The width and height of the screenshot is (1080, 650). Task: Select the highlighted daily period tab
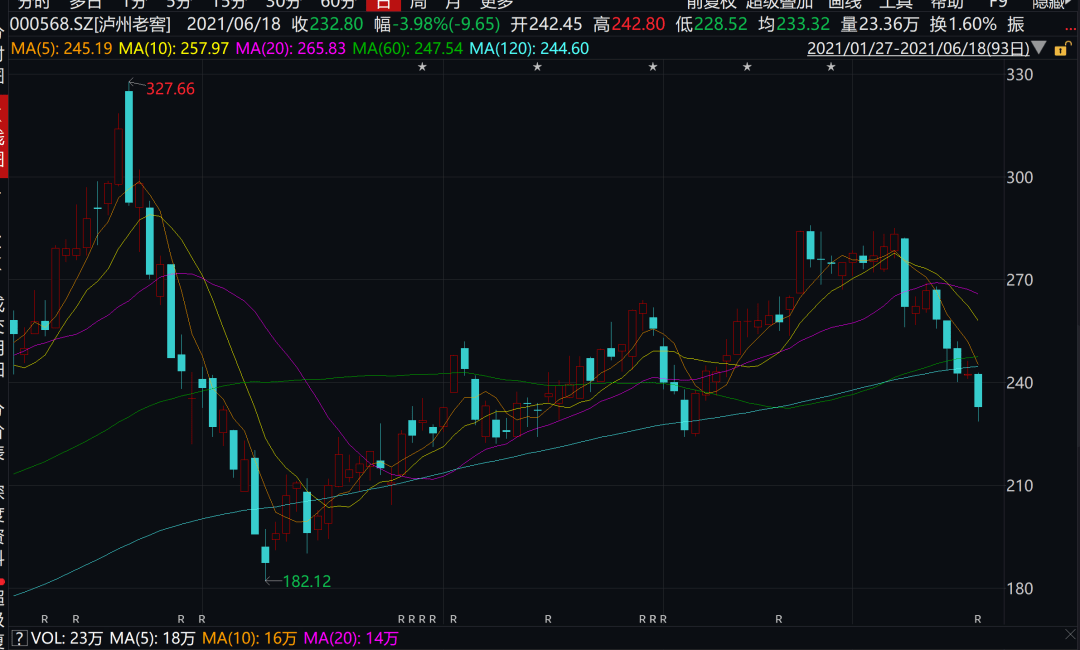point(382,4)
